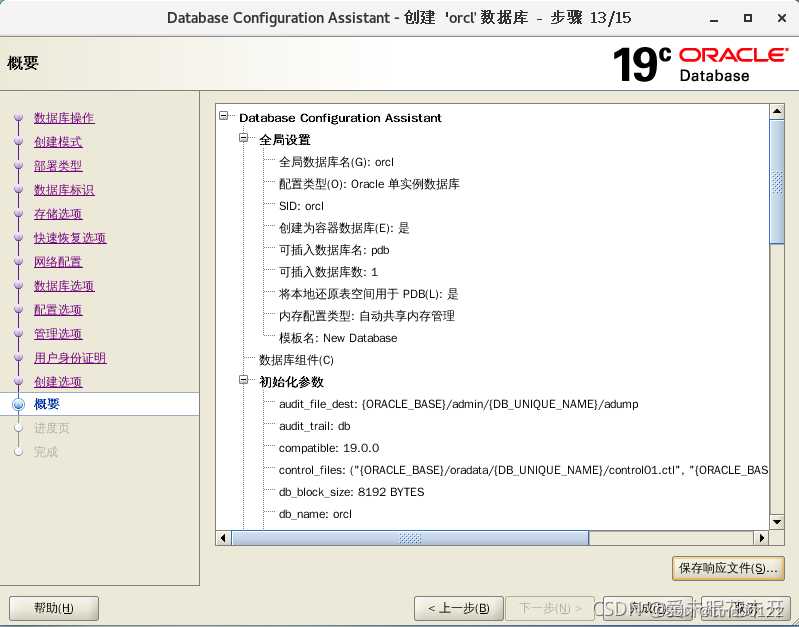This screenshot has width=799, height=627.
Task: Select the 初始化参数 node label
Action: (x=291, y=382)
